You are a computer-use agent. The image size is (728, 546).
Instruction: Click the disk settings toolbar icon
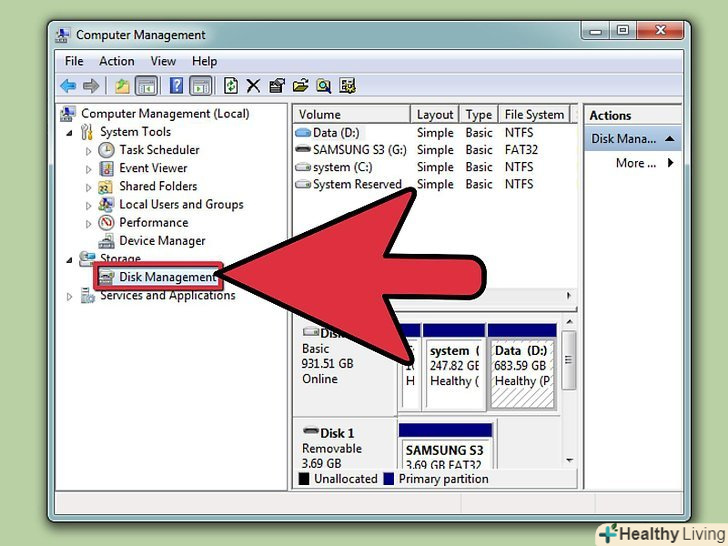coord(347,86)
